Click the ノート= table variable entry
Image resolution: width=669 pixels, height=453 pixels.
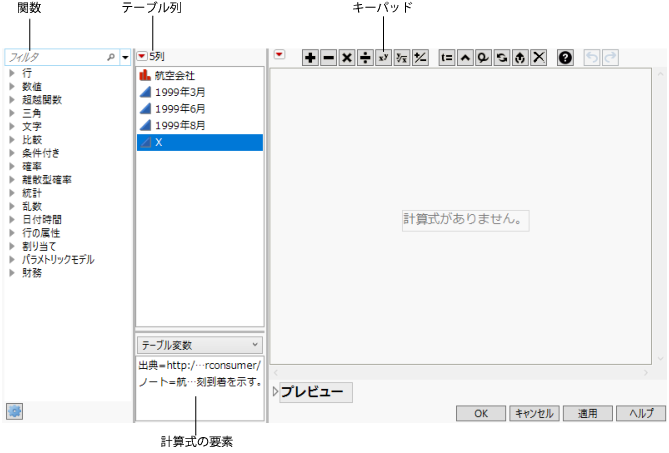pos(200,382)
